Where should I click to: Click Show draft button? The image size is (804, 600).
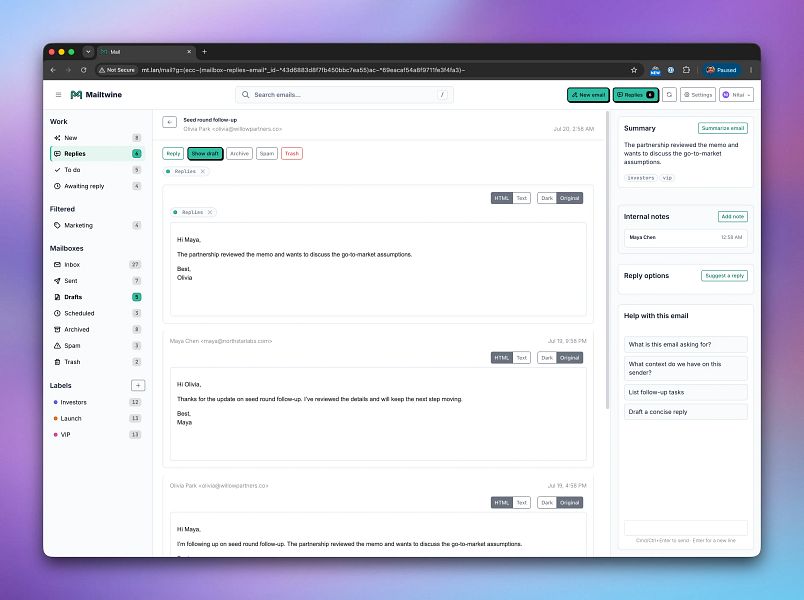click(x=205, y=154)
